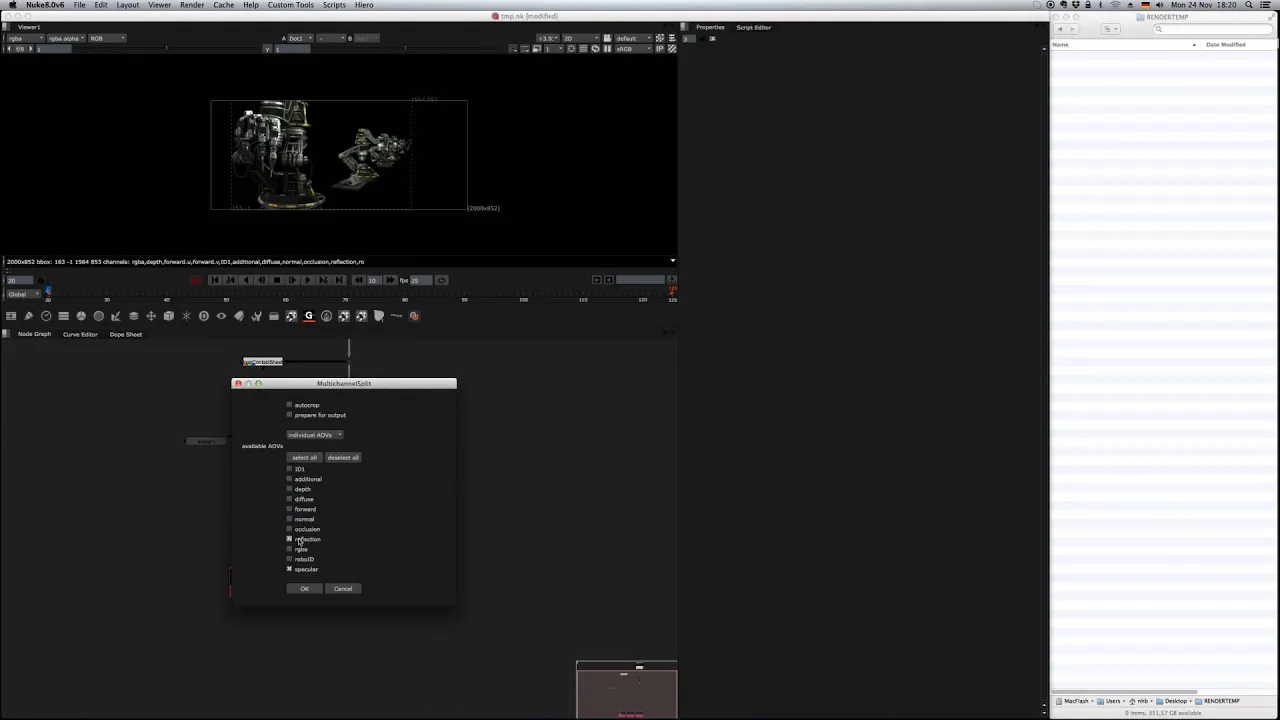The height and width of the screenshot is (720, 1280).
Task: Open the individual AOVs dropdown
Action: pyautogui.click(x=314, y=435)
